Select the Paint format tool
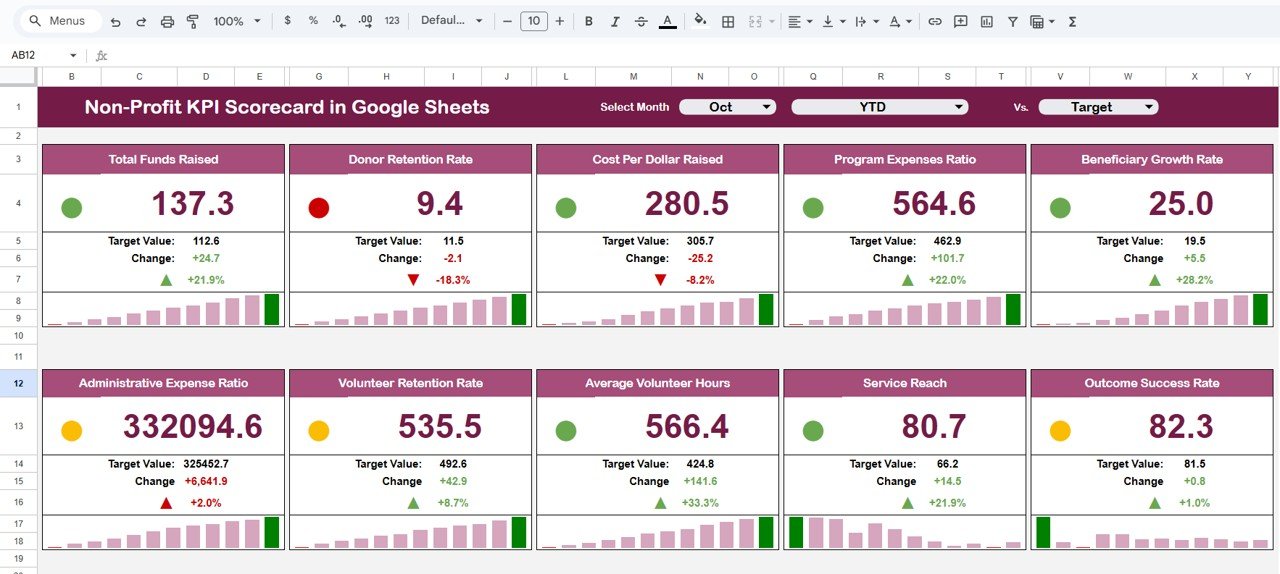Viewport: 1280px width, 574px height. [x=193, y=21]
